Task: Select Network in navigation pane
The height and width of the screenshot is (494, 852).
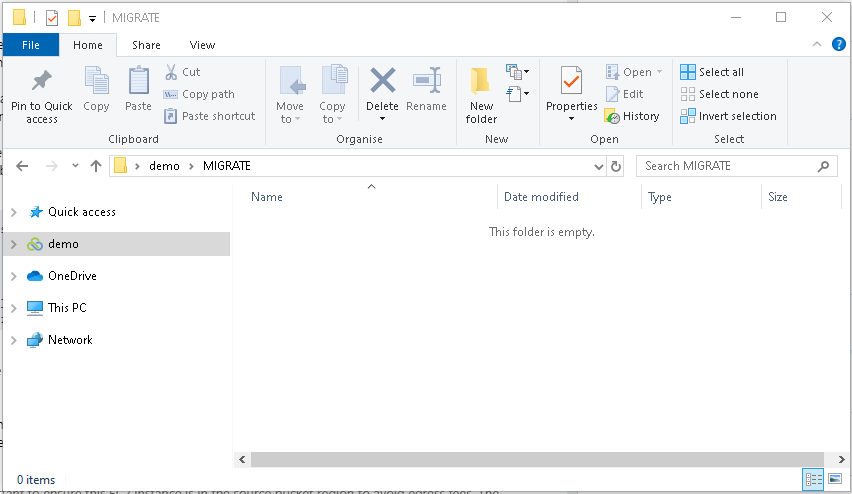Action: (x=70, y=340)
